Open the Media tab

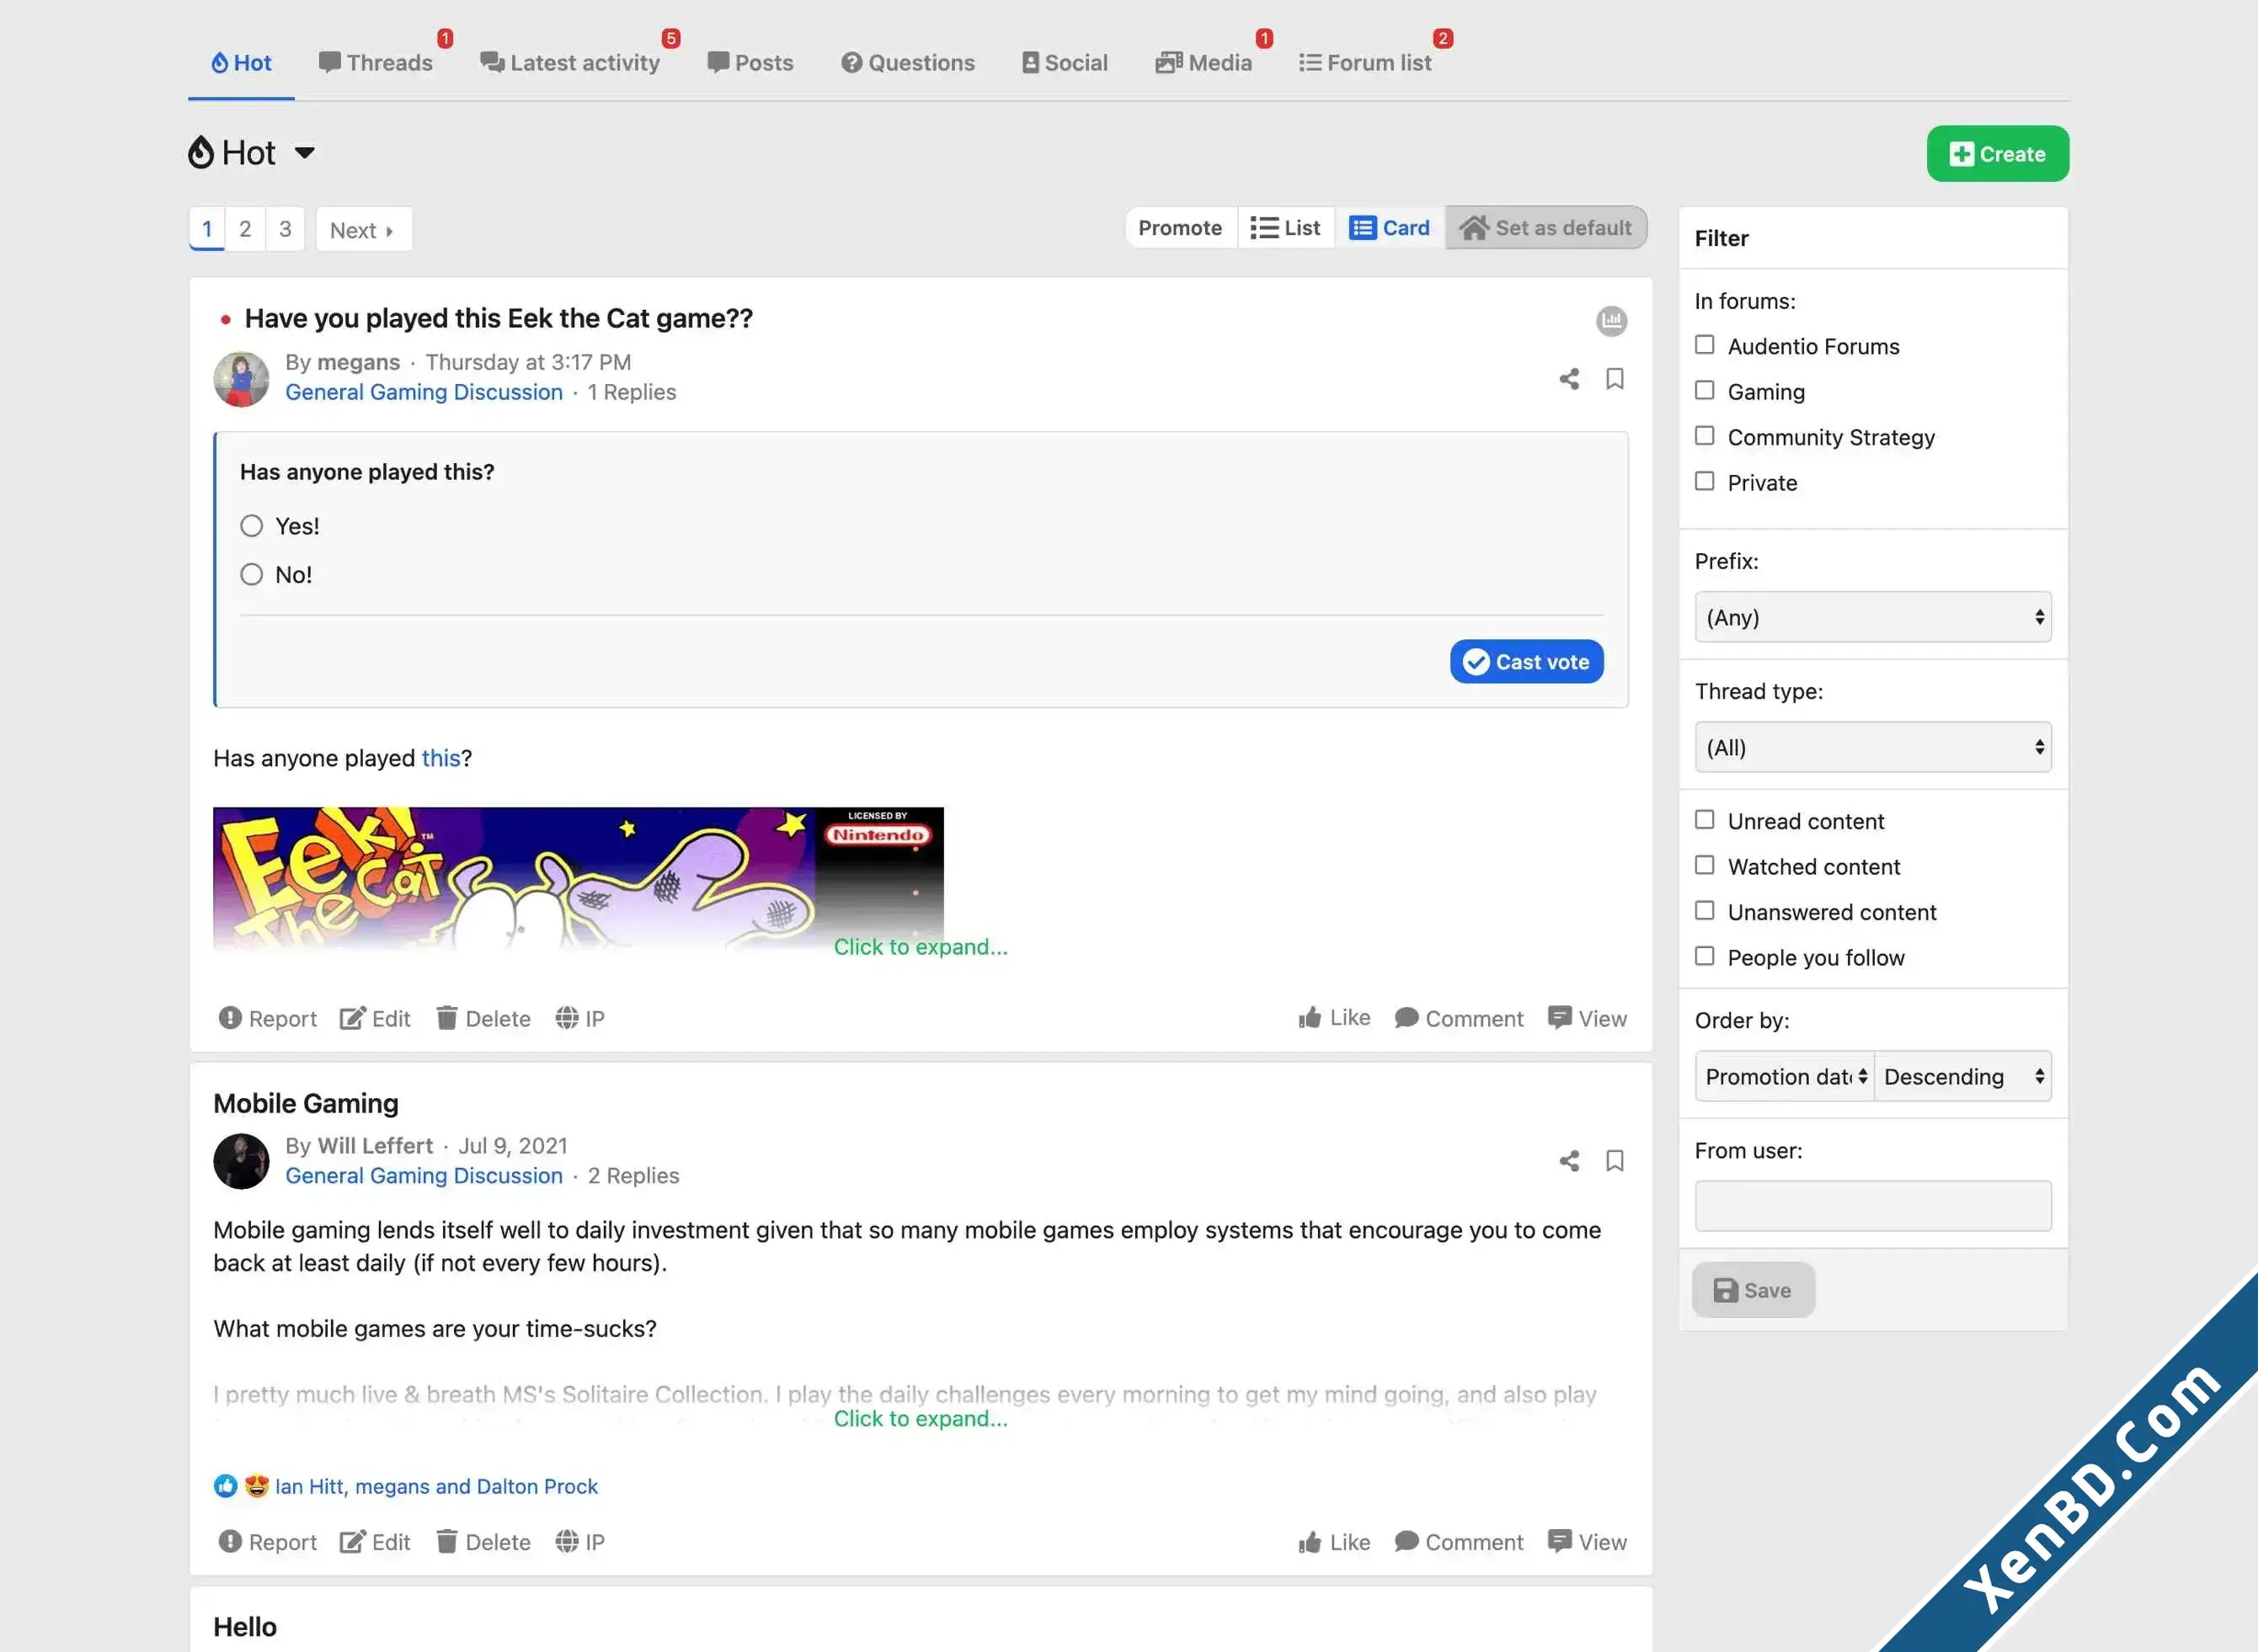(x=1203, y=63)
